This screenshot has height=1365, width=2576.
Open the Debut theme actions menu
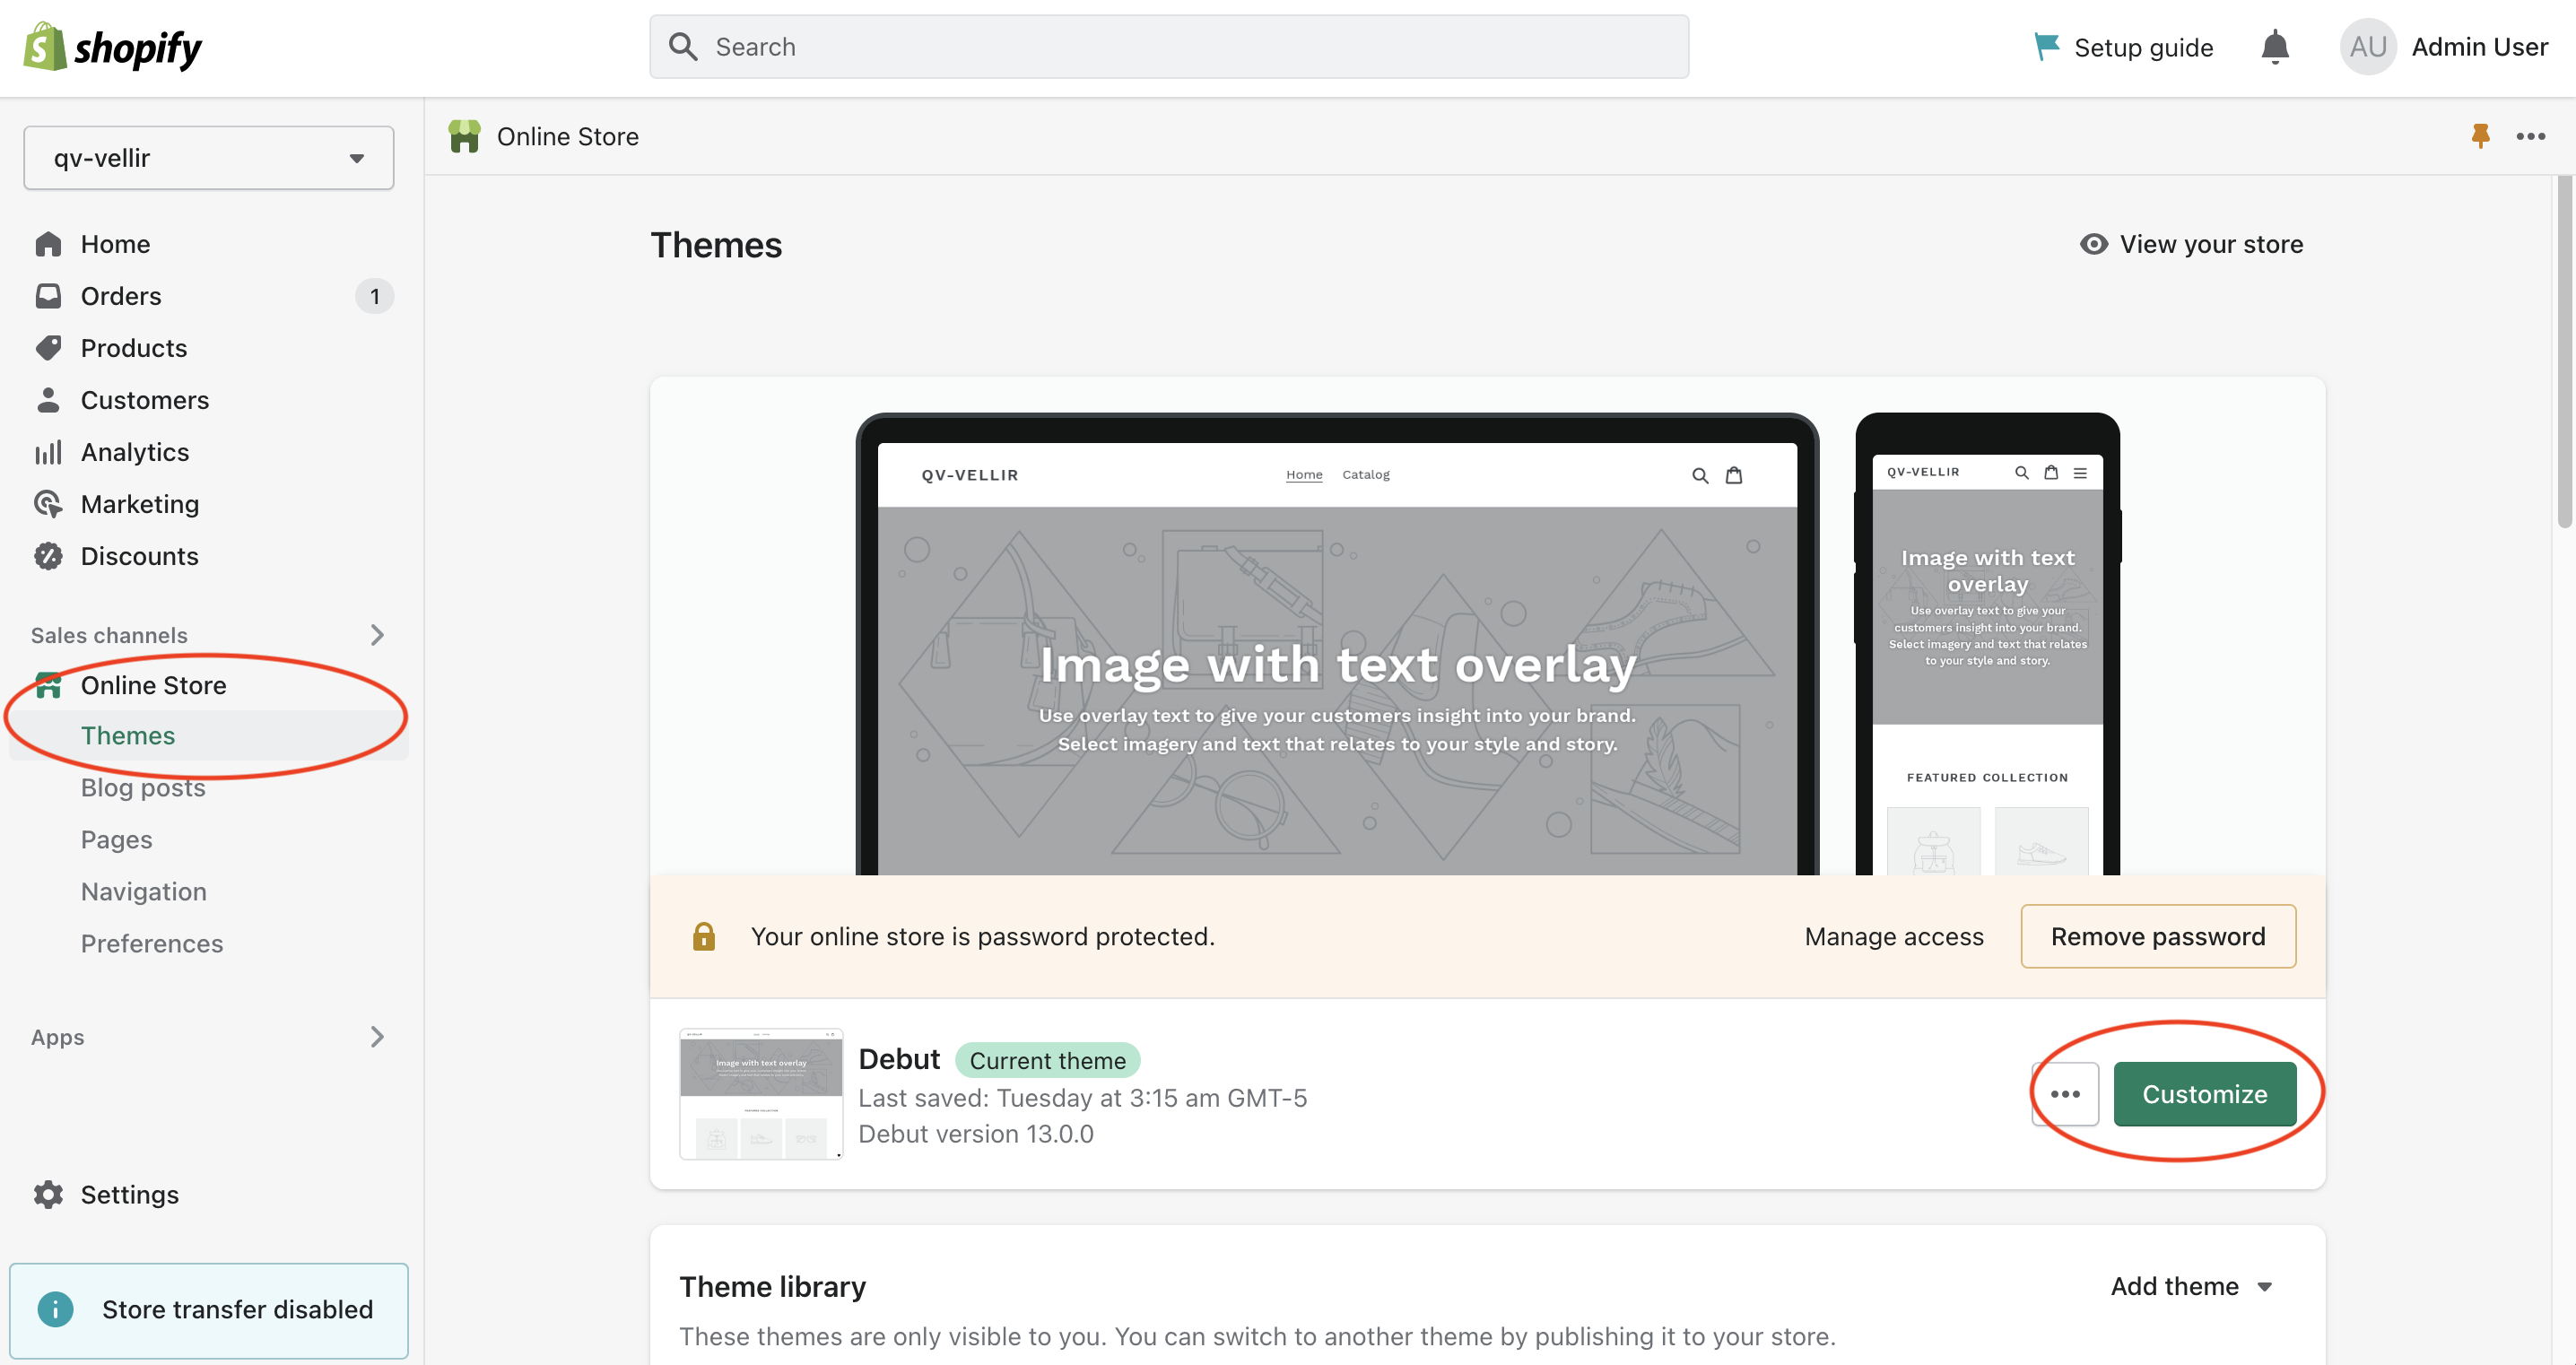(x=2065, y=1094)
